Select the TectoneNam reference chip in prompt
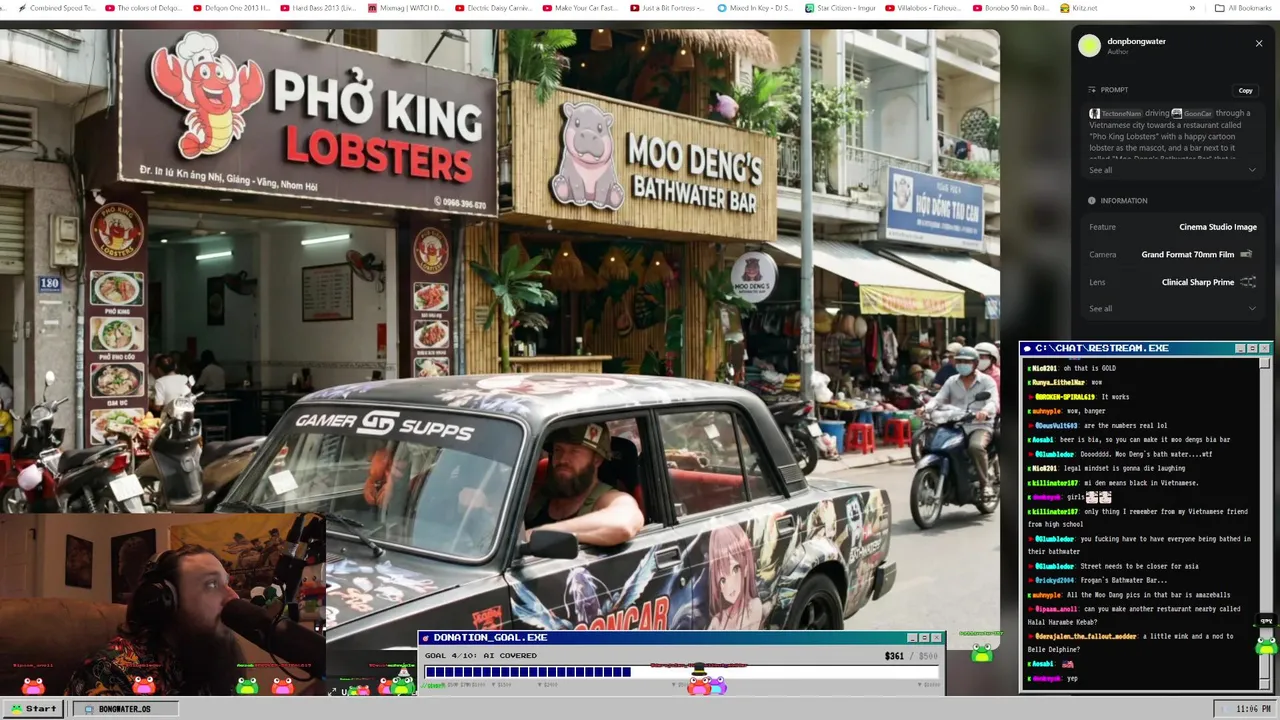Screen dimensions: 1280x720 [1115, 113]
